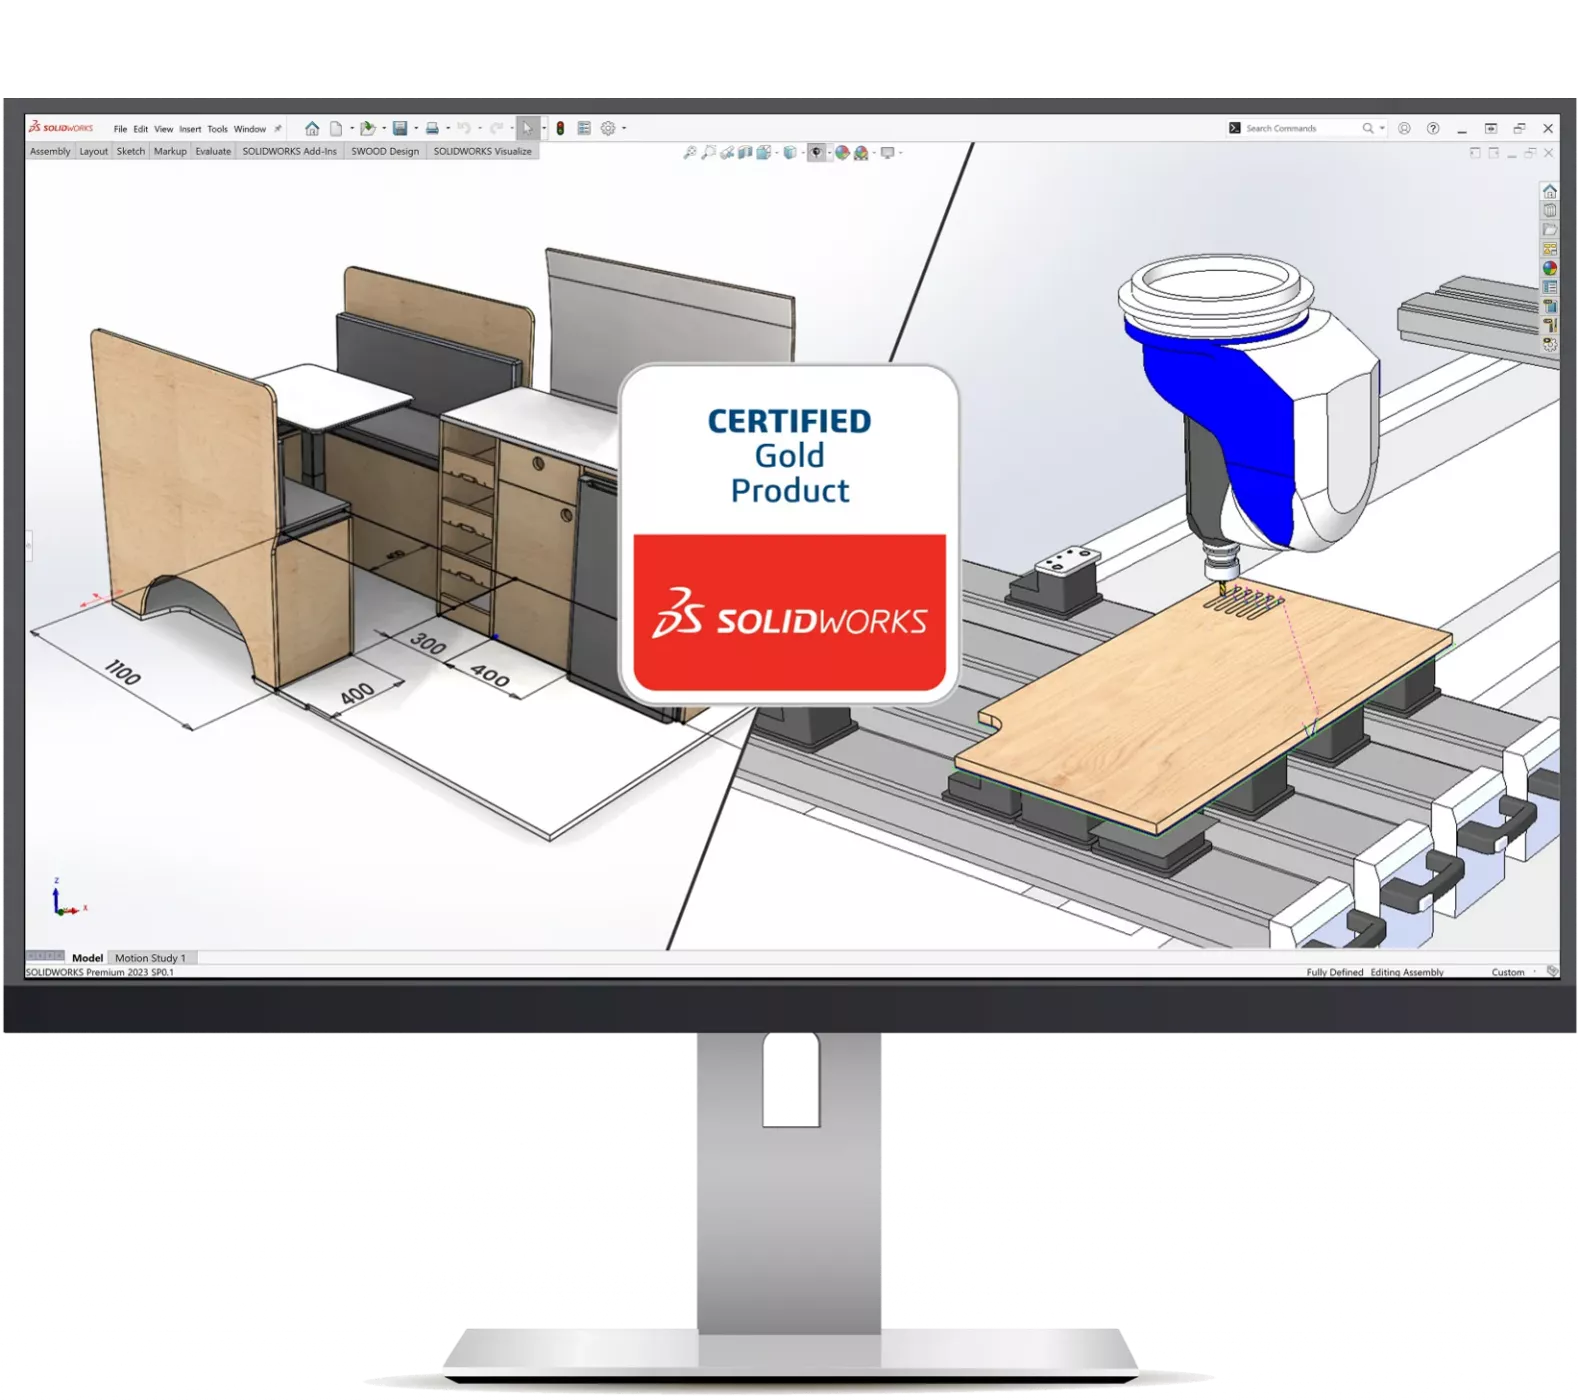Click the Print icon
The image size is (1578, 1400).
432,128
